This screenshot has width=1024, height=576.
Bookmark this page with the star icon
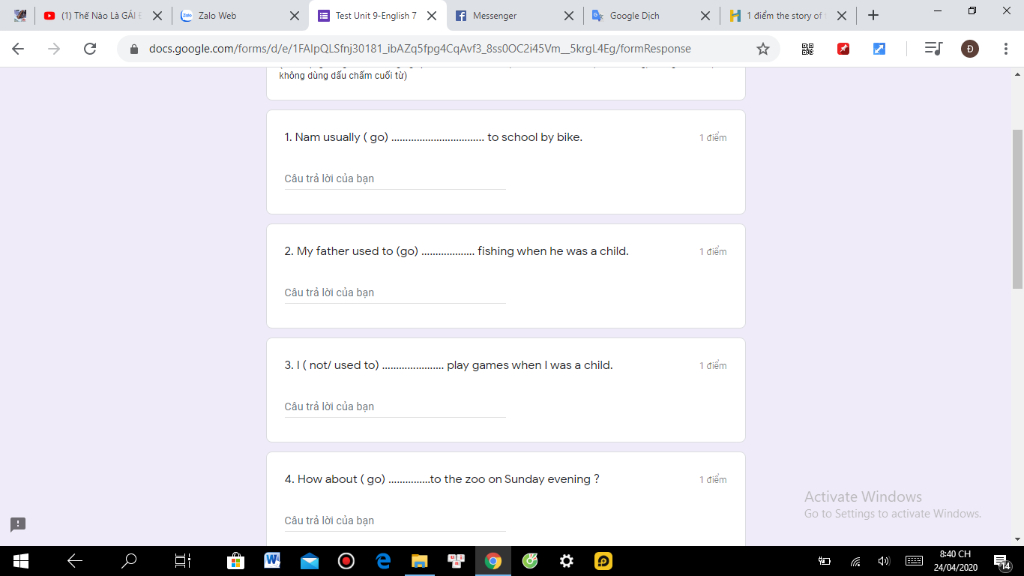click(763, 48)
